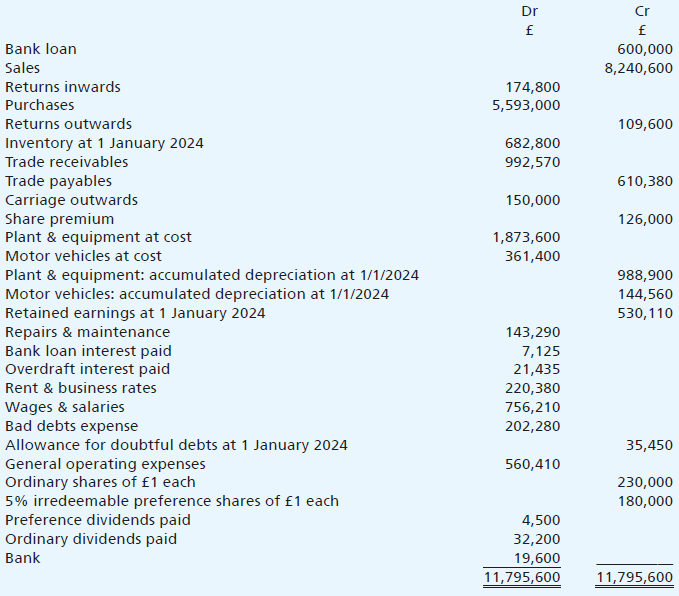Select the Trade receivables amount 992,570

point(533,162)
